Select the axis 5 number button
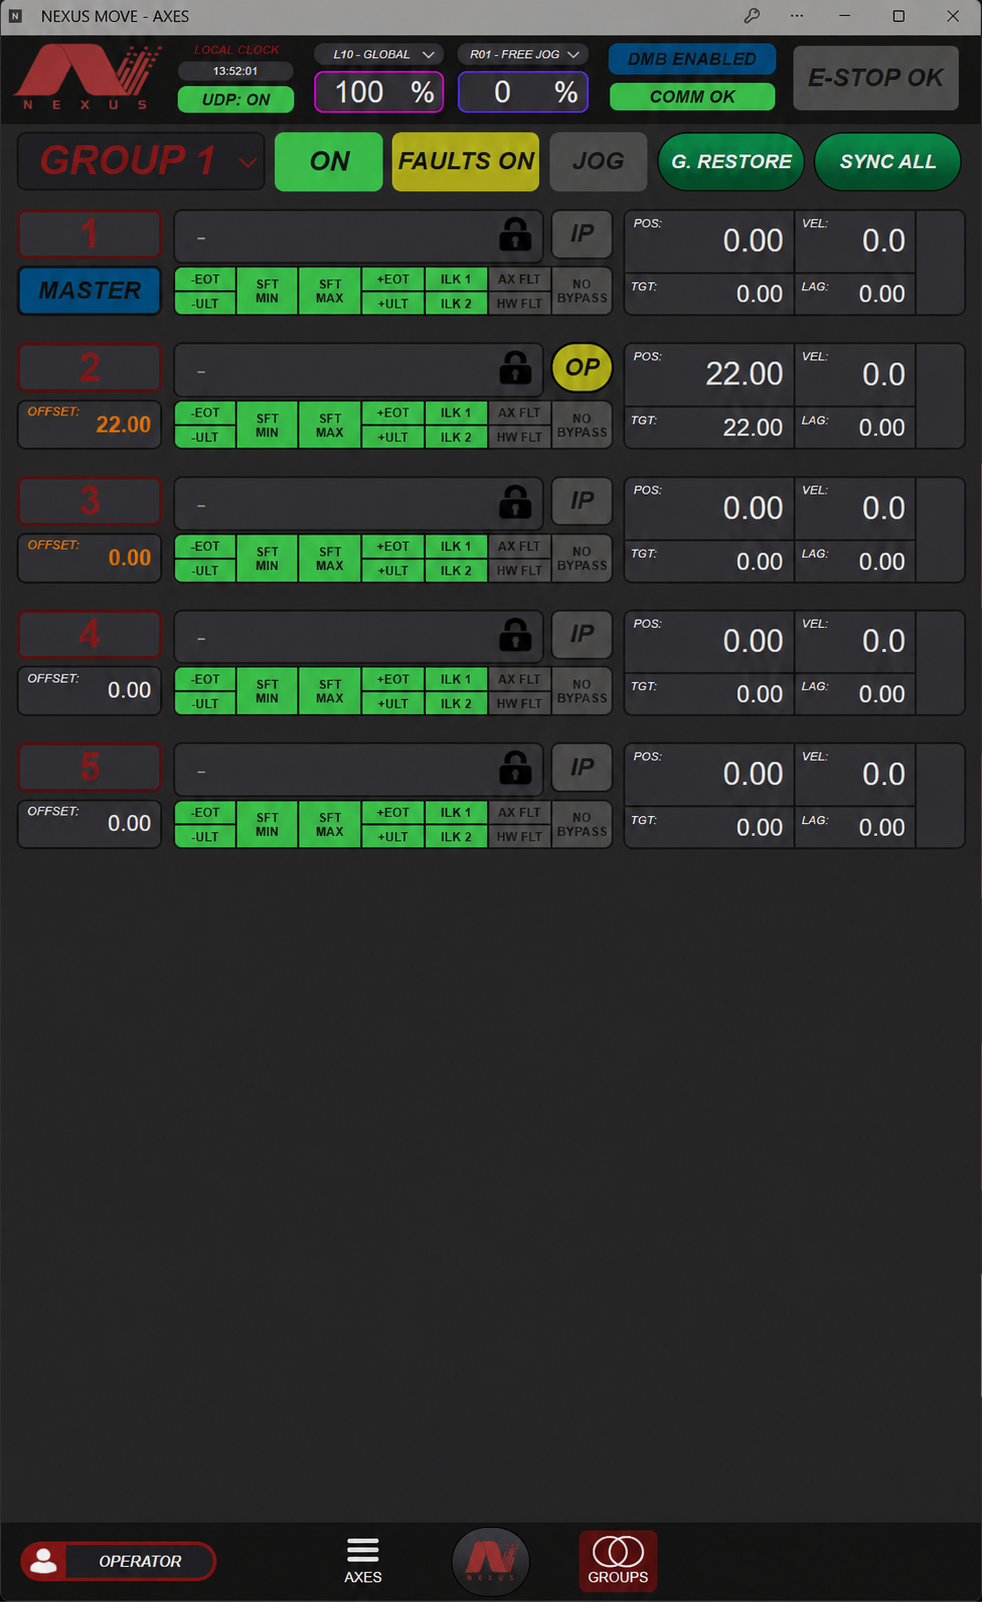The width and height of the screenshot is (982, 1602). (90, 767)
